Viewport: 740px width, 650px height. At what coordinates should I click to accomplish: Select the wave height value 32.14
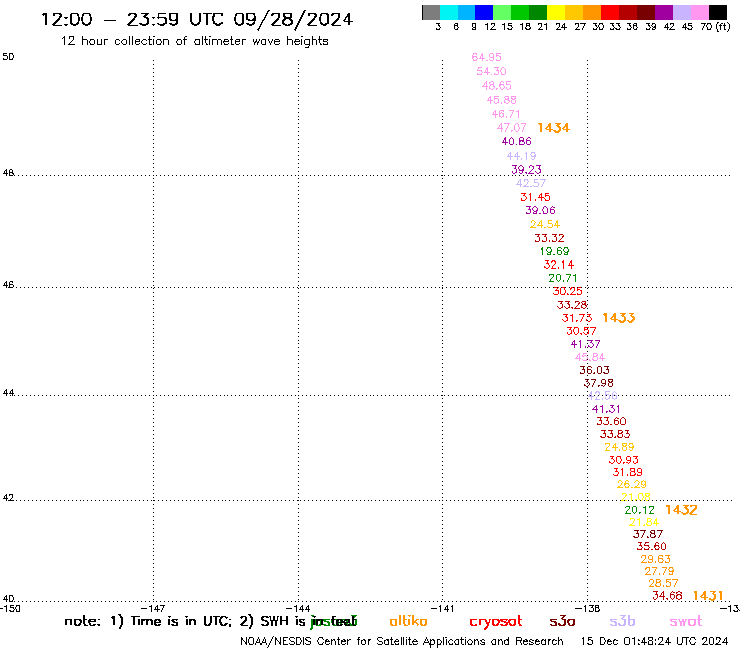pos(559,265)
